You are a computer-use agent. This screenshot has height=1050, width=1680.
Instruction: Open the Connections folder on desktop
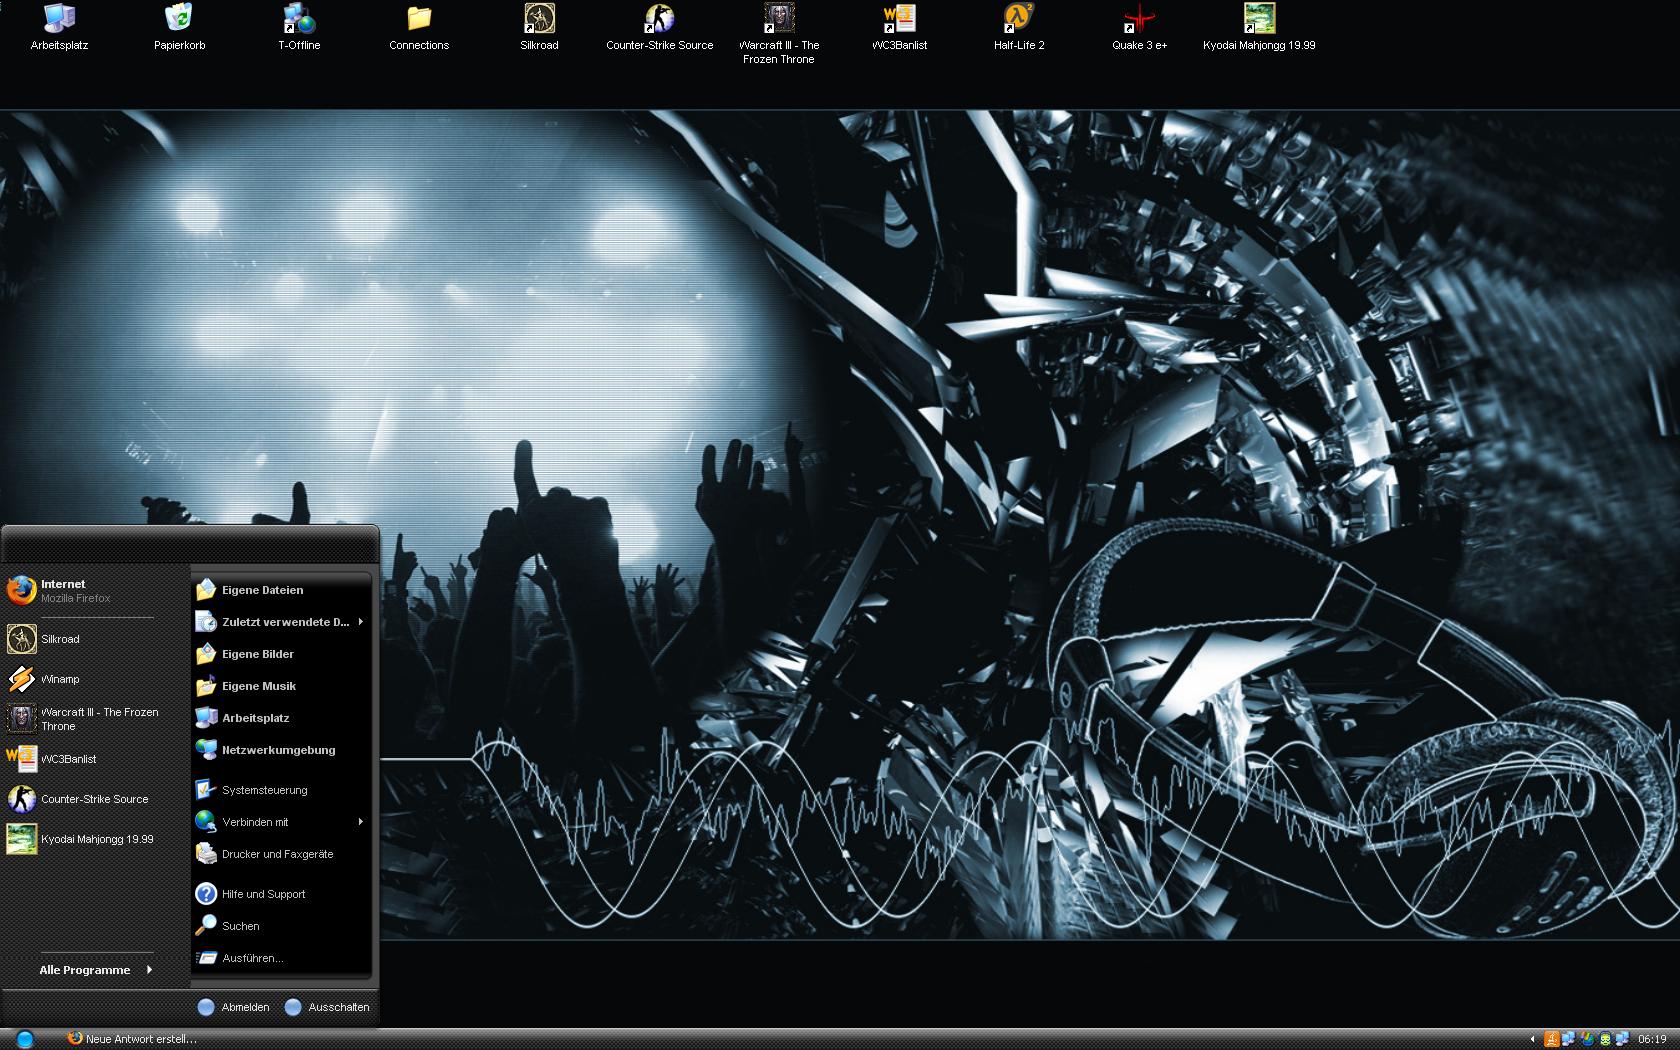[419, 25]
